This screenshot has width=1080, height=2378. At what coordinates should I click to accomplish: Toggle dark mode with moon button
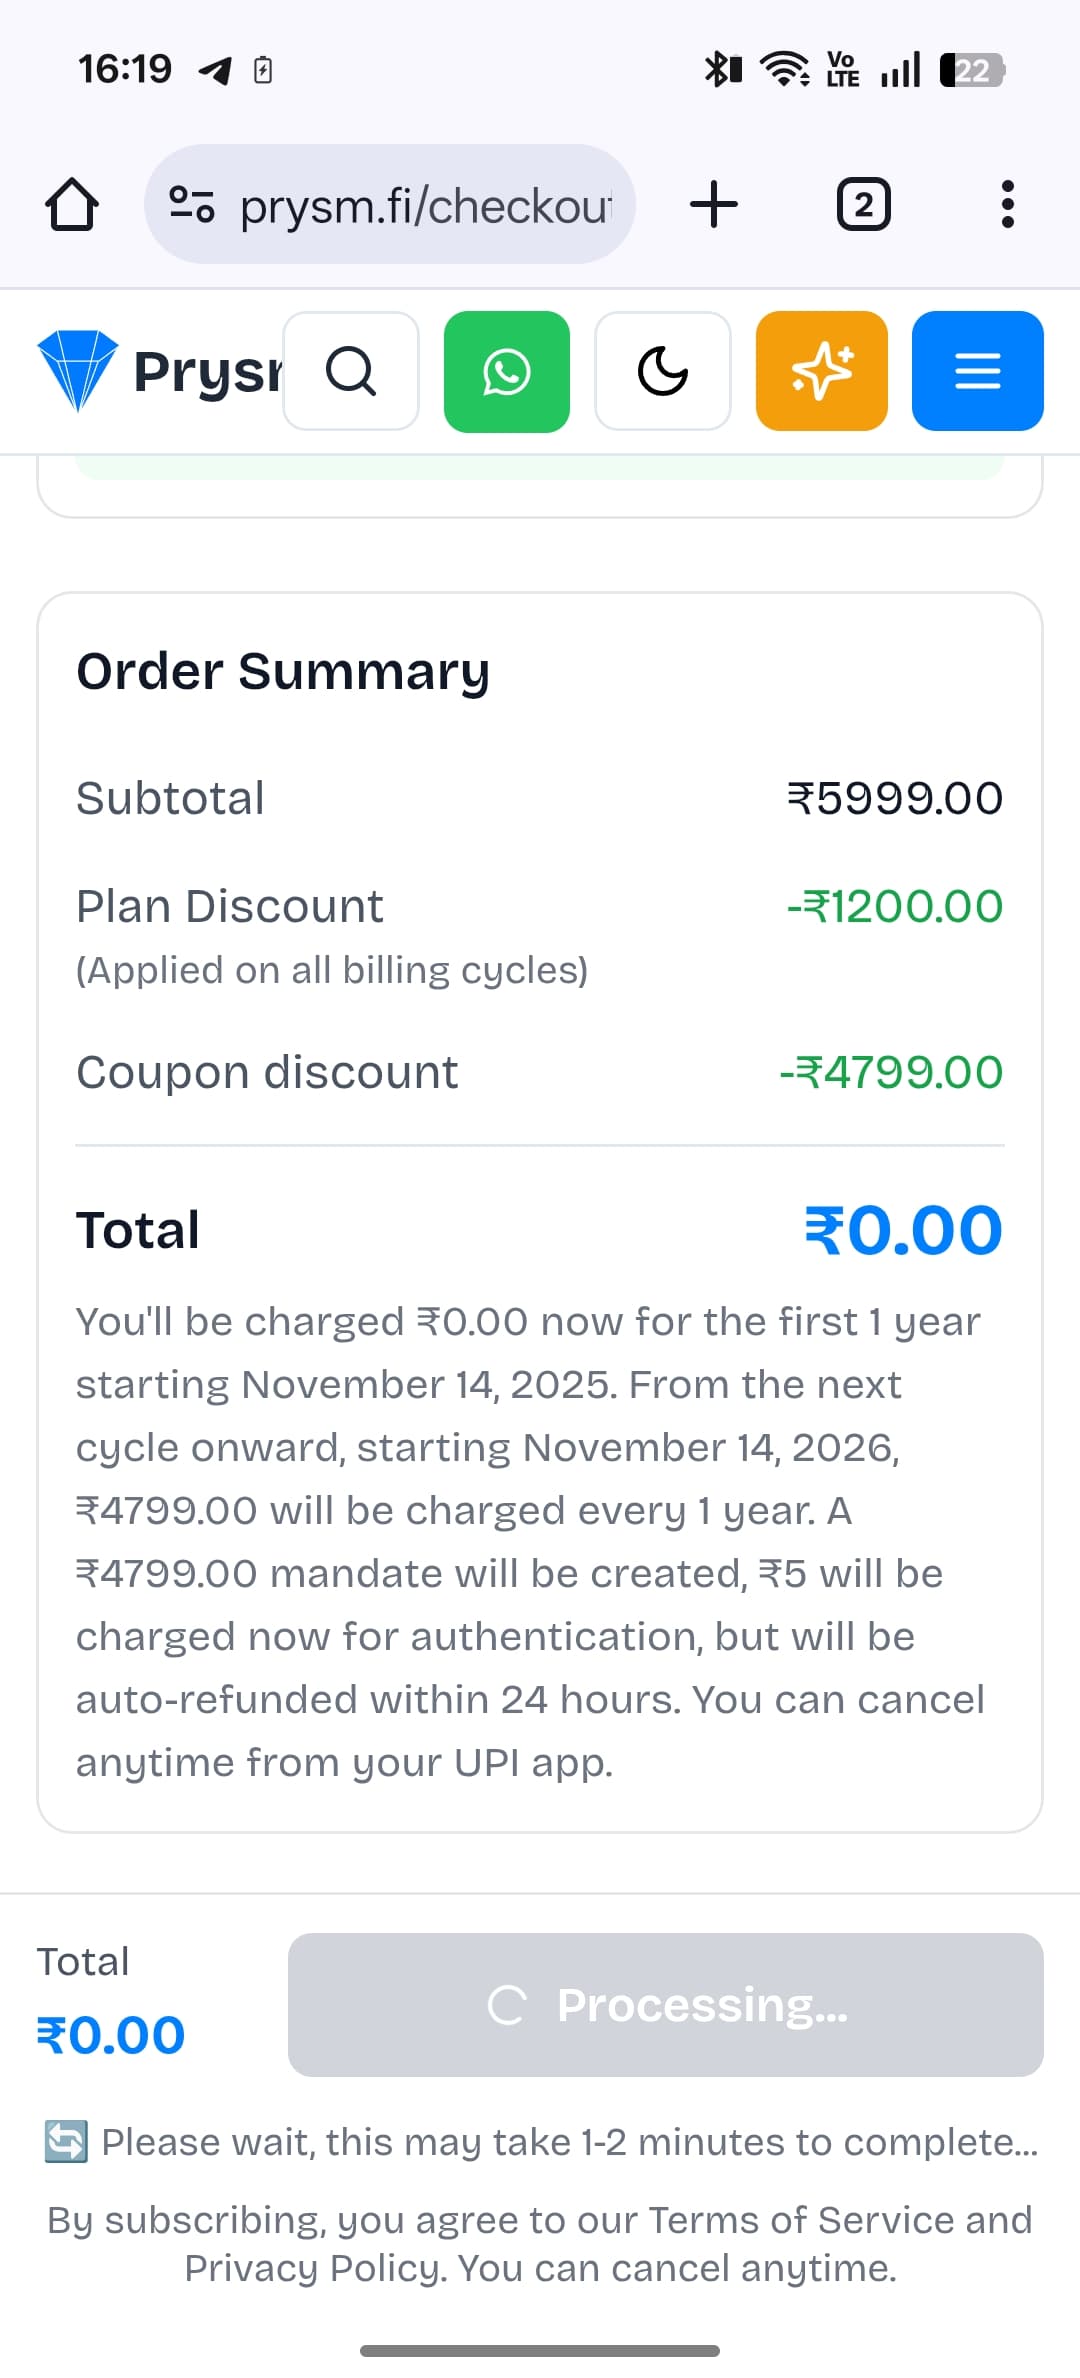click(x=663, y=371)
